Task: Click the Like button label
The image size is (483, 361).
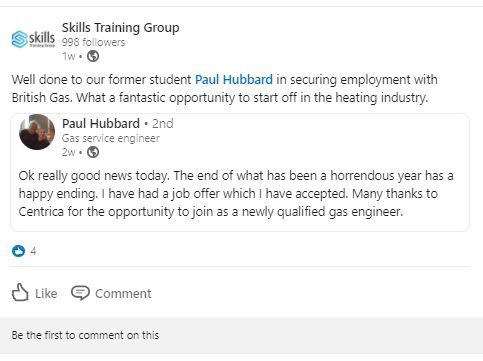Action: (46, 294)
